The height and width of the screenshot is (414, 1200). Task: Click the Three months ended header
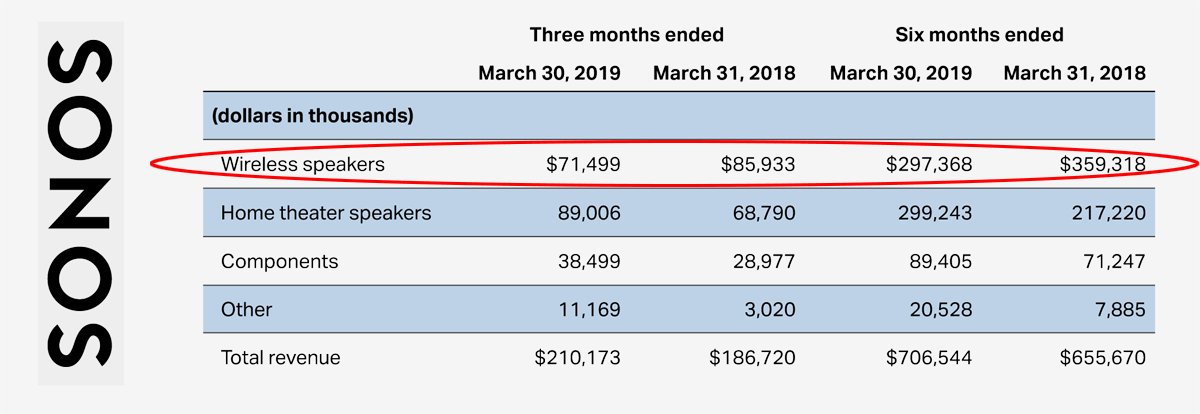click(627, 35)
